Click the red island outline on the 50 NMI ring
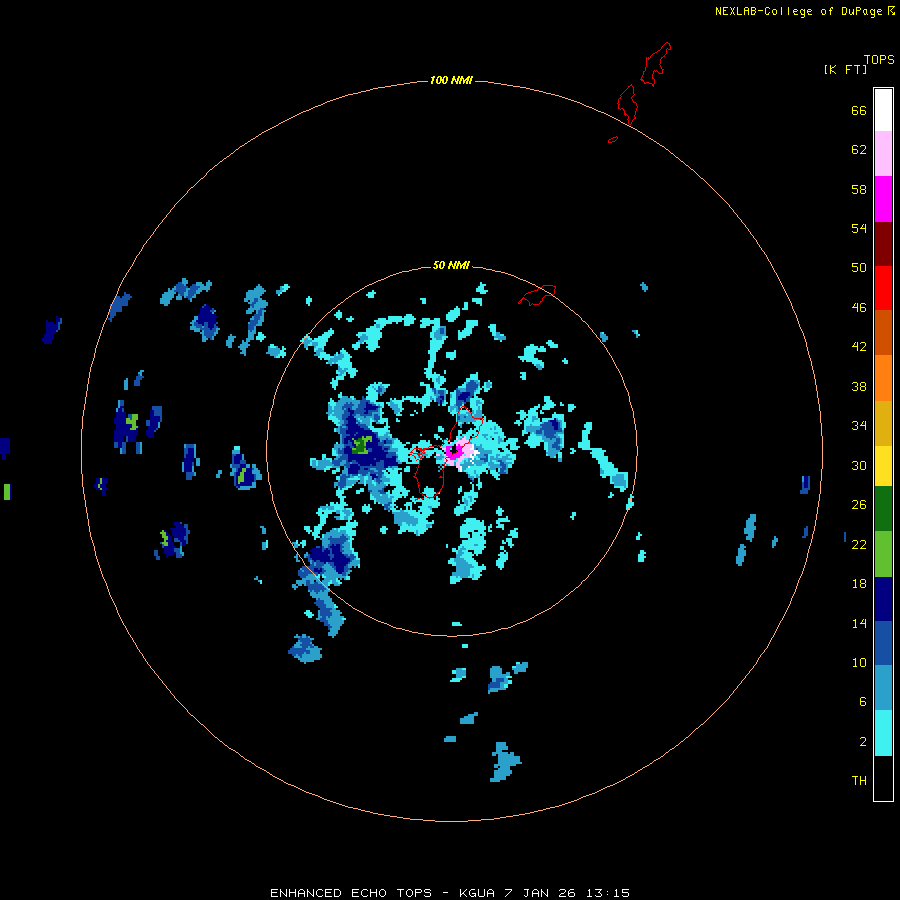Screen dimensions: 900x900 (537, 295)
